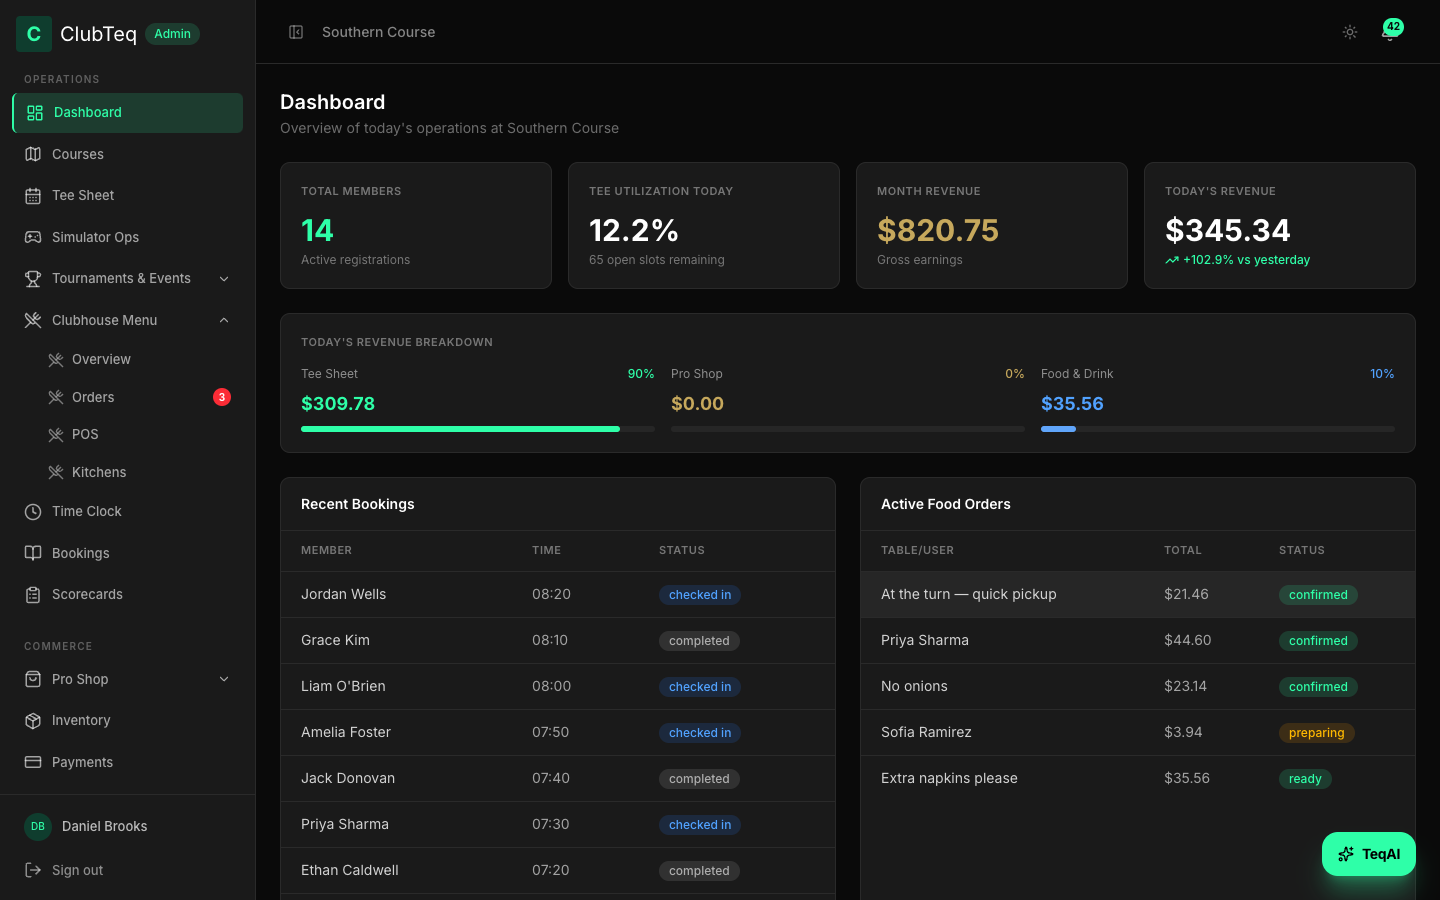Open the Dashboard menu item

click(127, 113)
